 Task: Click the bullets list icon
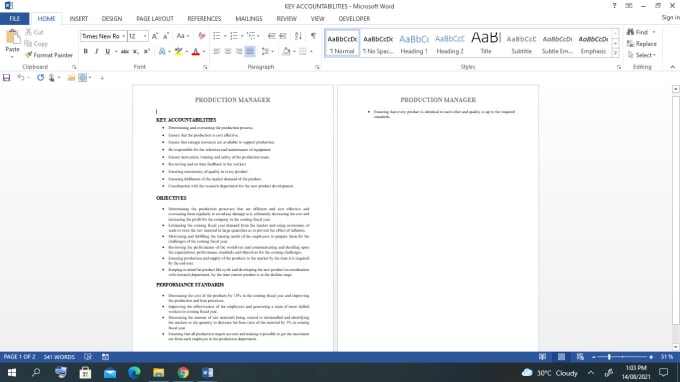tap(217, 36)
